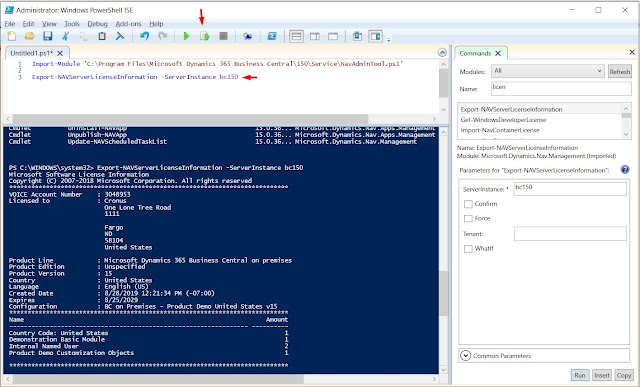Open the Add-ons menu
The height and width of the screenshot is (387, 640).
[128, 24]
